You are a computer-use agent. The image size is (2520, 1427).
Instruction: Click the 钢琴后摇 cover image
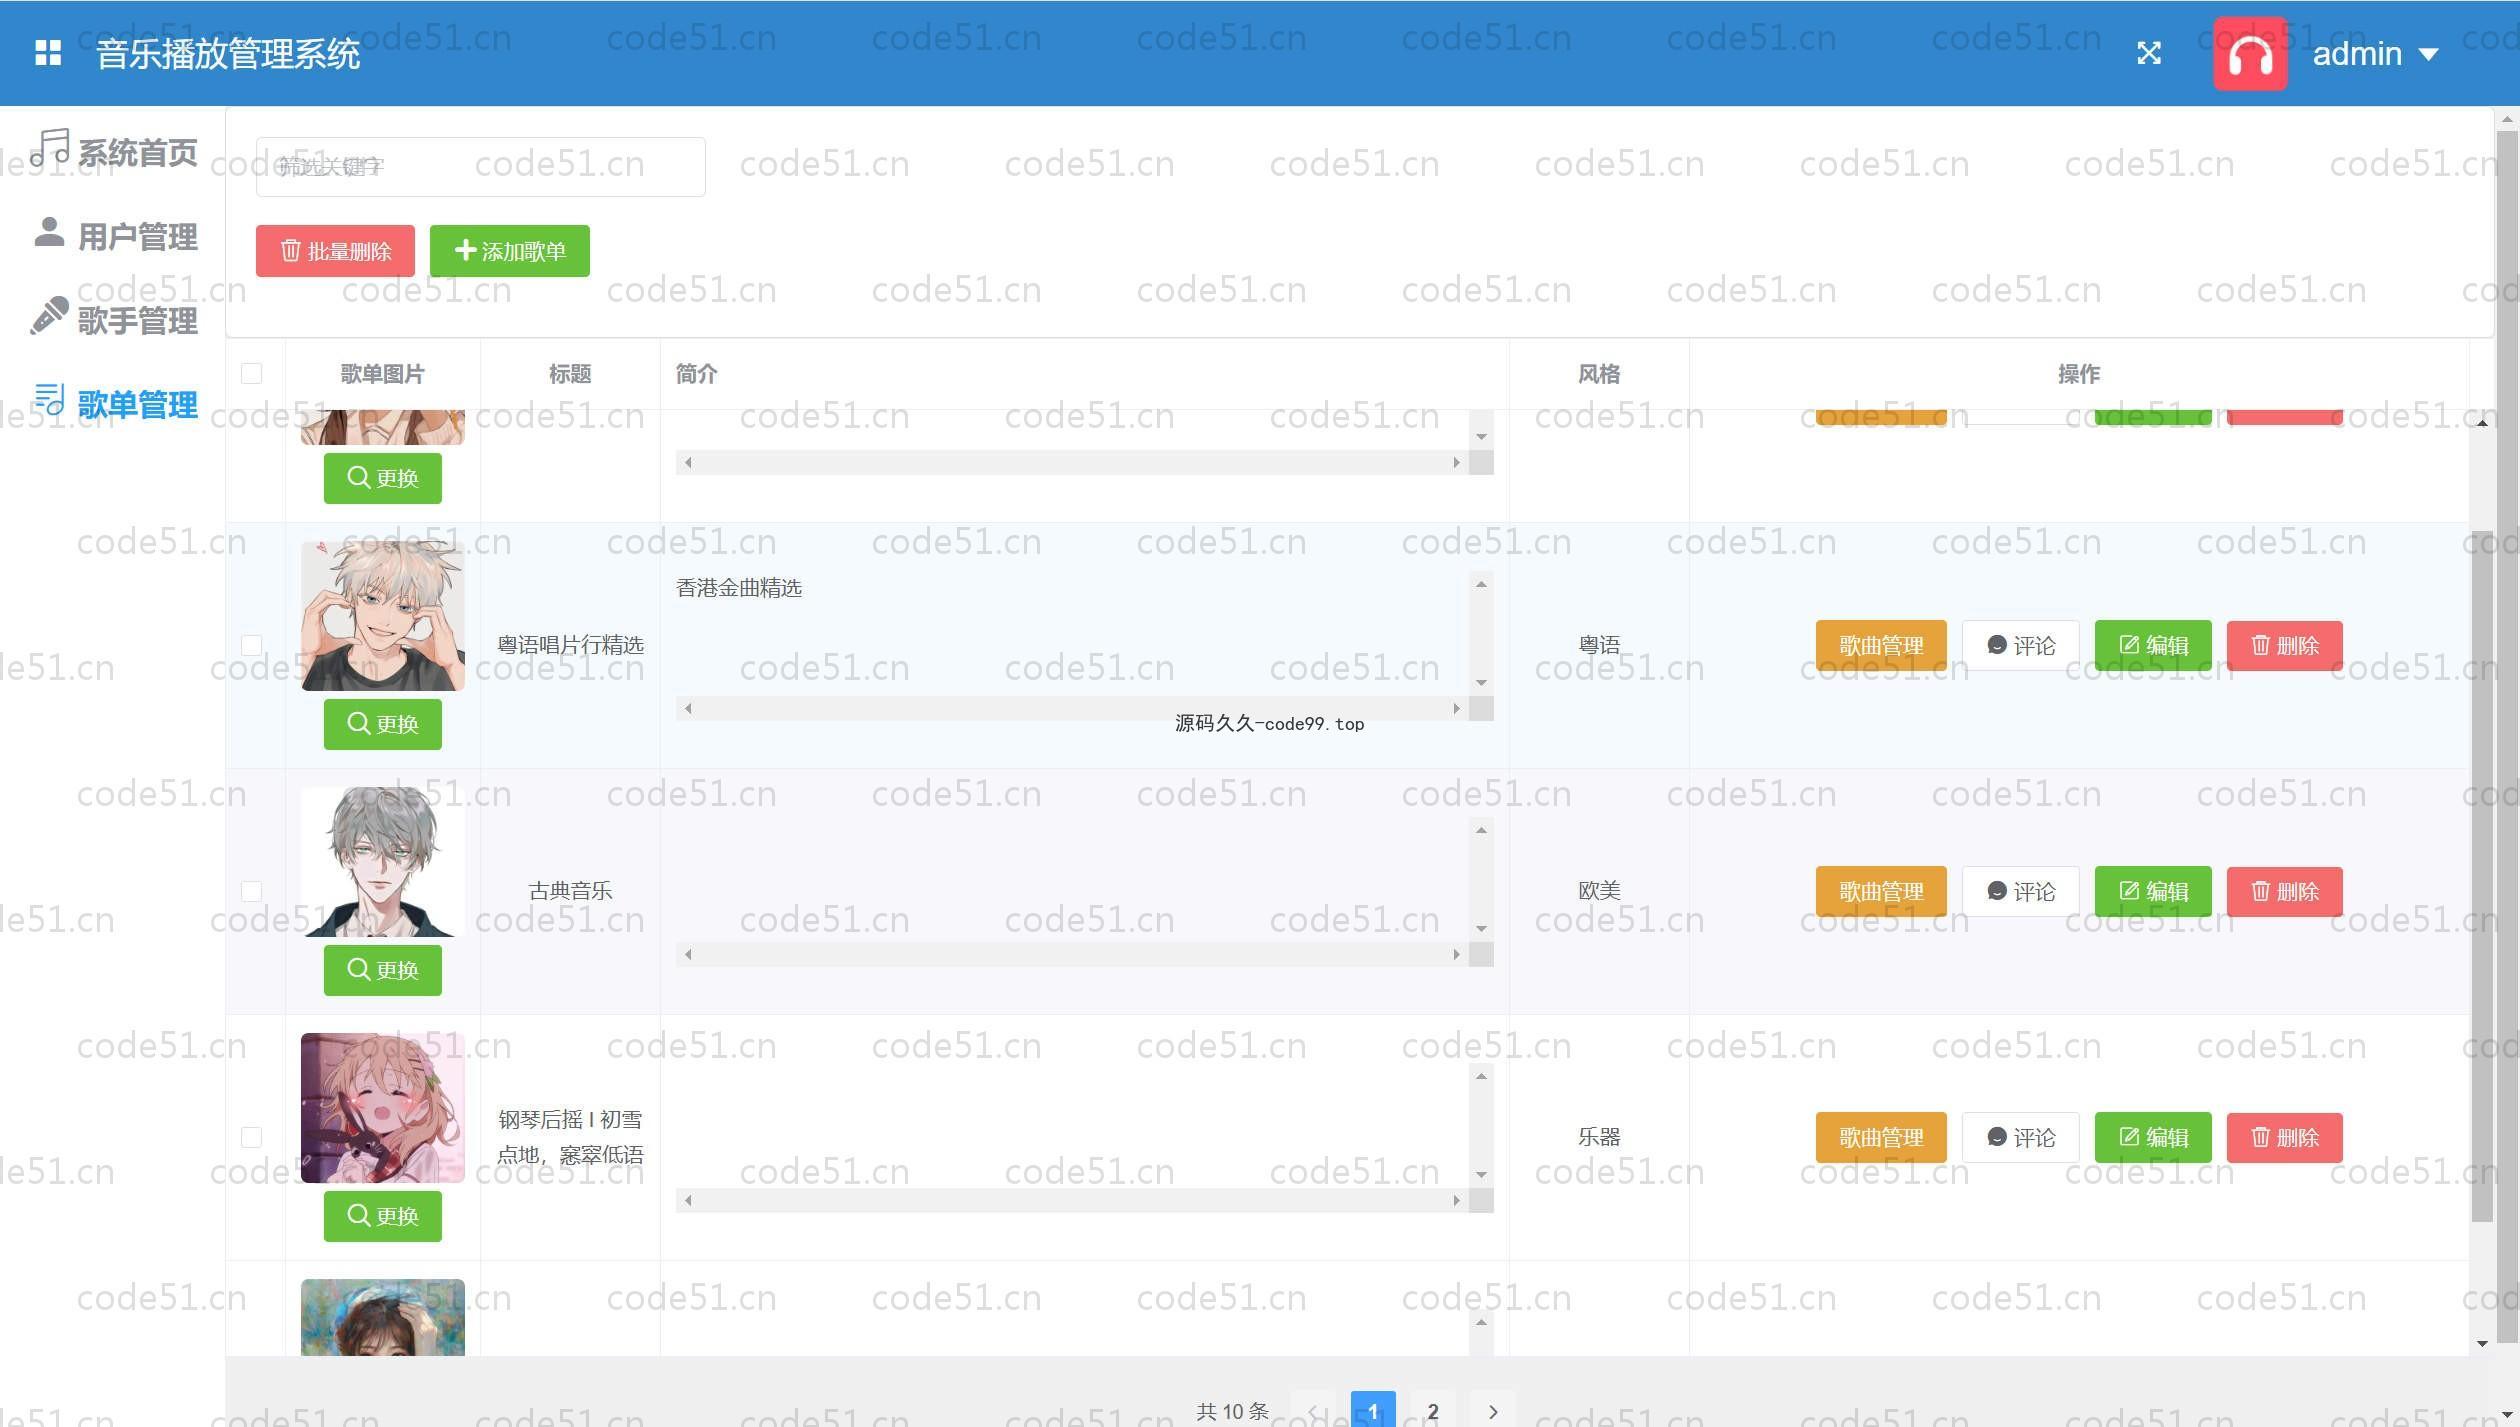(383, 1107)
